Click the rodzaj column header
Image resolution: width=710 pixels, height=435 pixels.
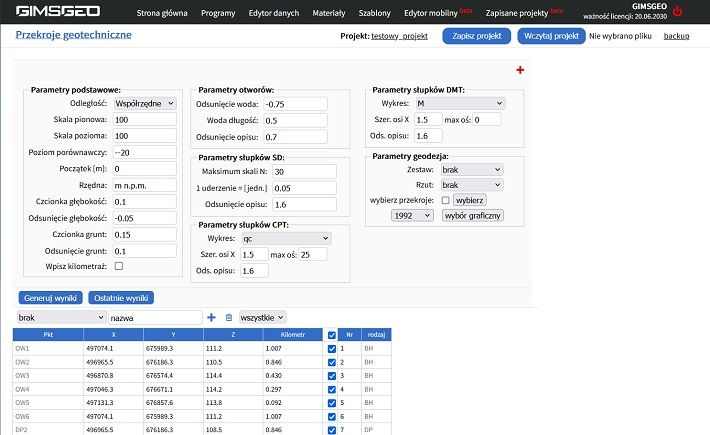[376, 335]
